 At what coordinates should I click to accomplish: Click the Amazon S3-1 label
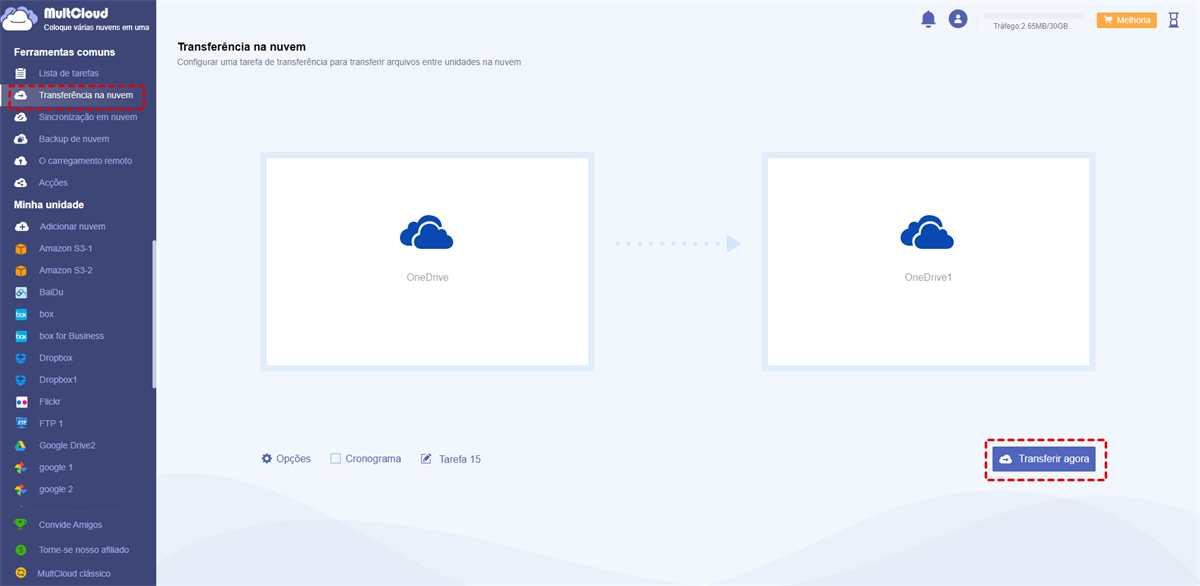pyautogui.click(x=66, y=248)
